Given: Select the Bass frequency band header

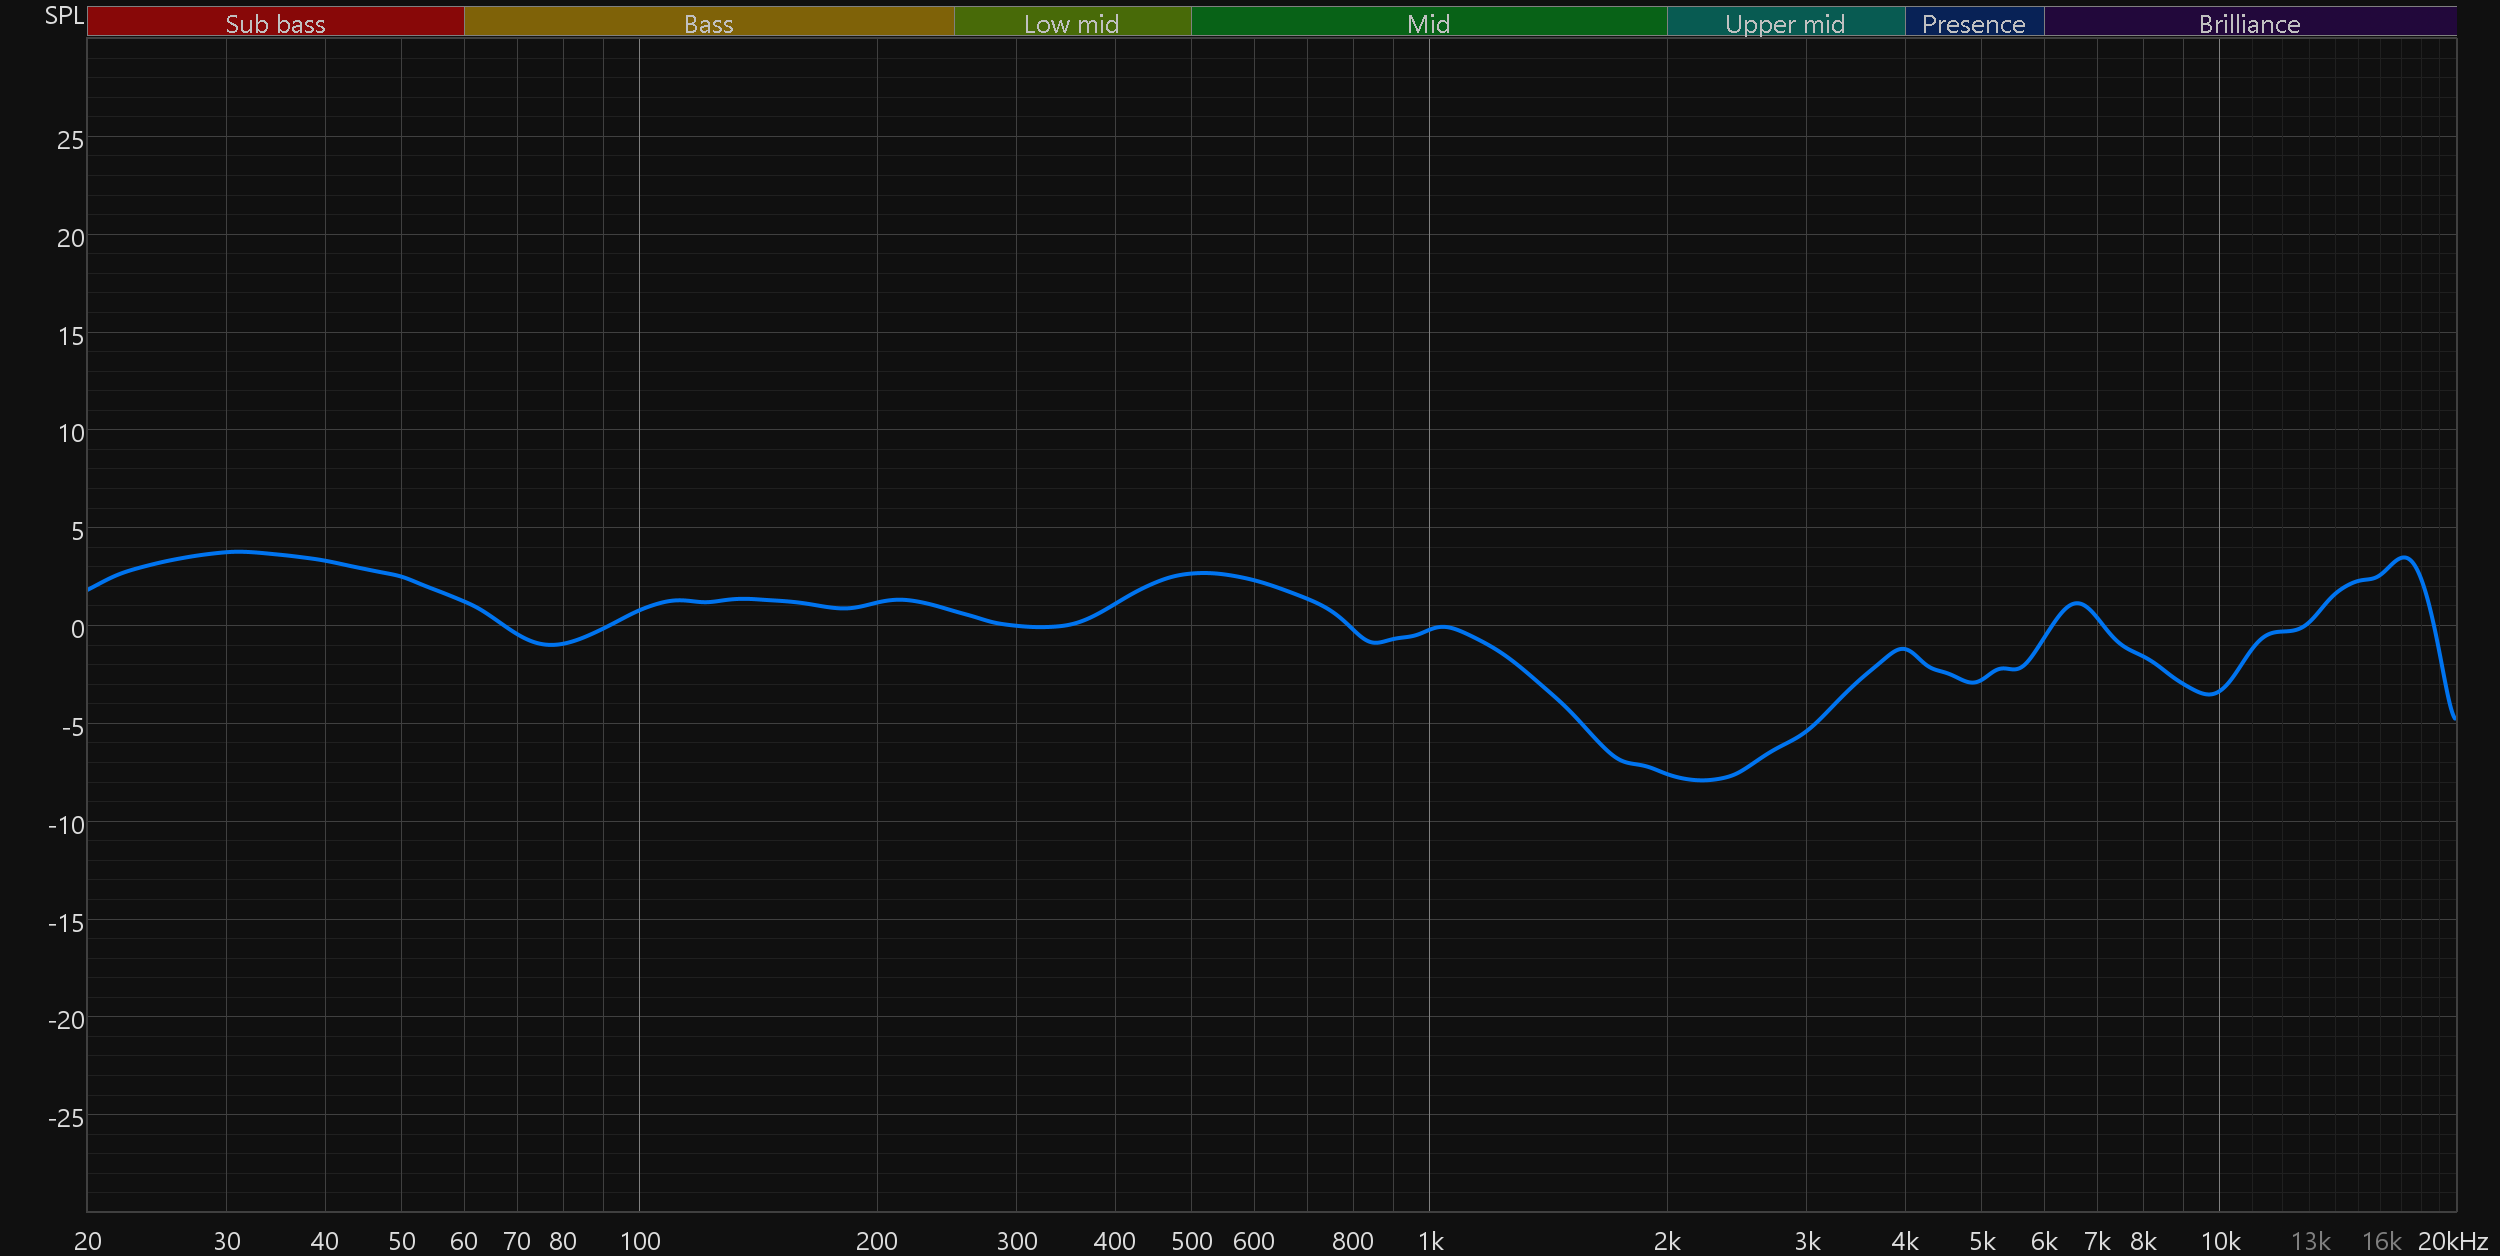Looking at the screenshot, I should (x=708, y=23).
